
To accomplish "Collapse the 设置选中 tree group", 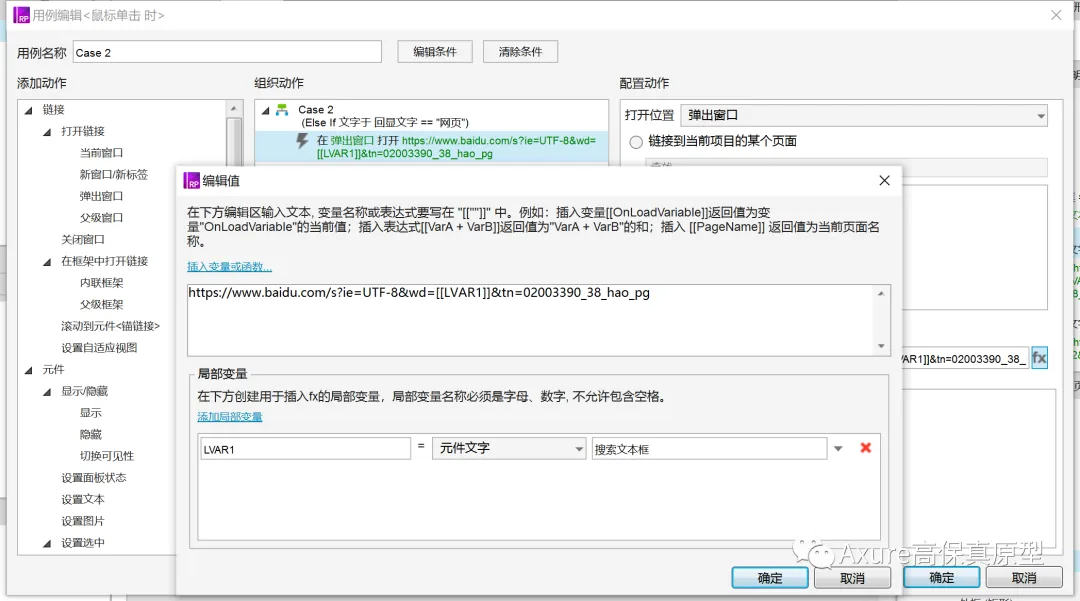I will (47, 543).
